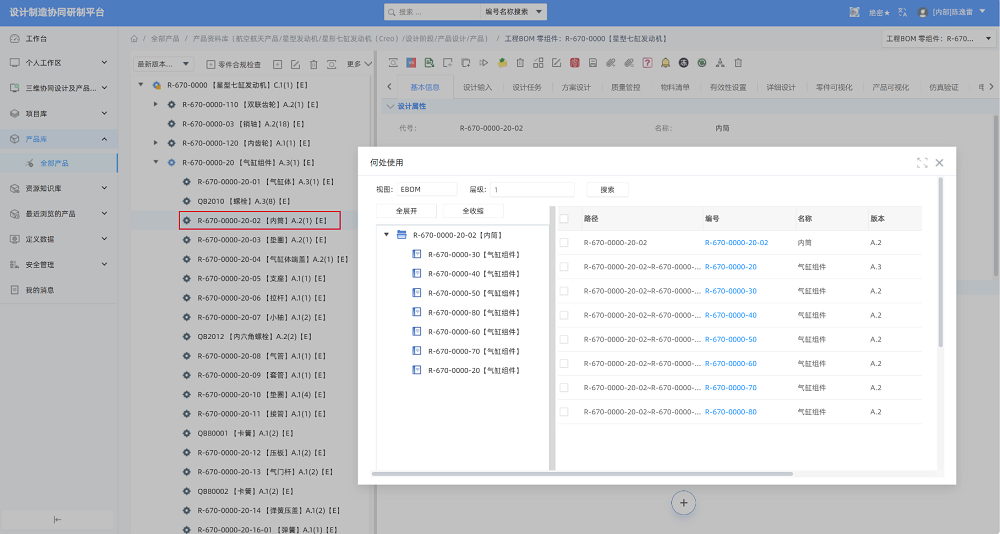Check the row for R-670-0000-20-02 内筒
This screenshot has width=1000, height=534.
coord(564,242)
